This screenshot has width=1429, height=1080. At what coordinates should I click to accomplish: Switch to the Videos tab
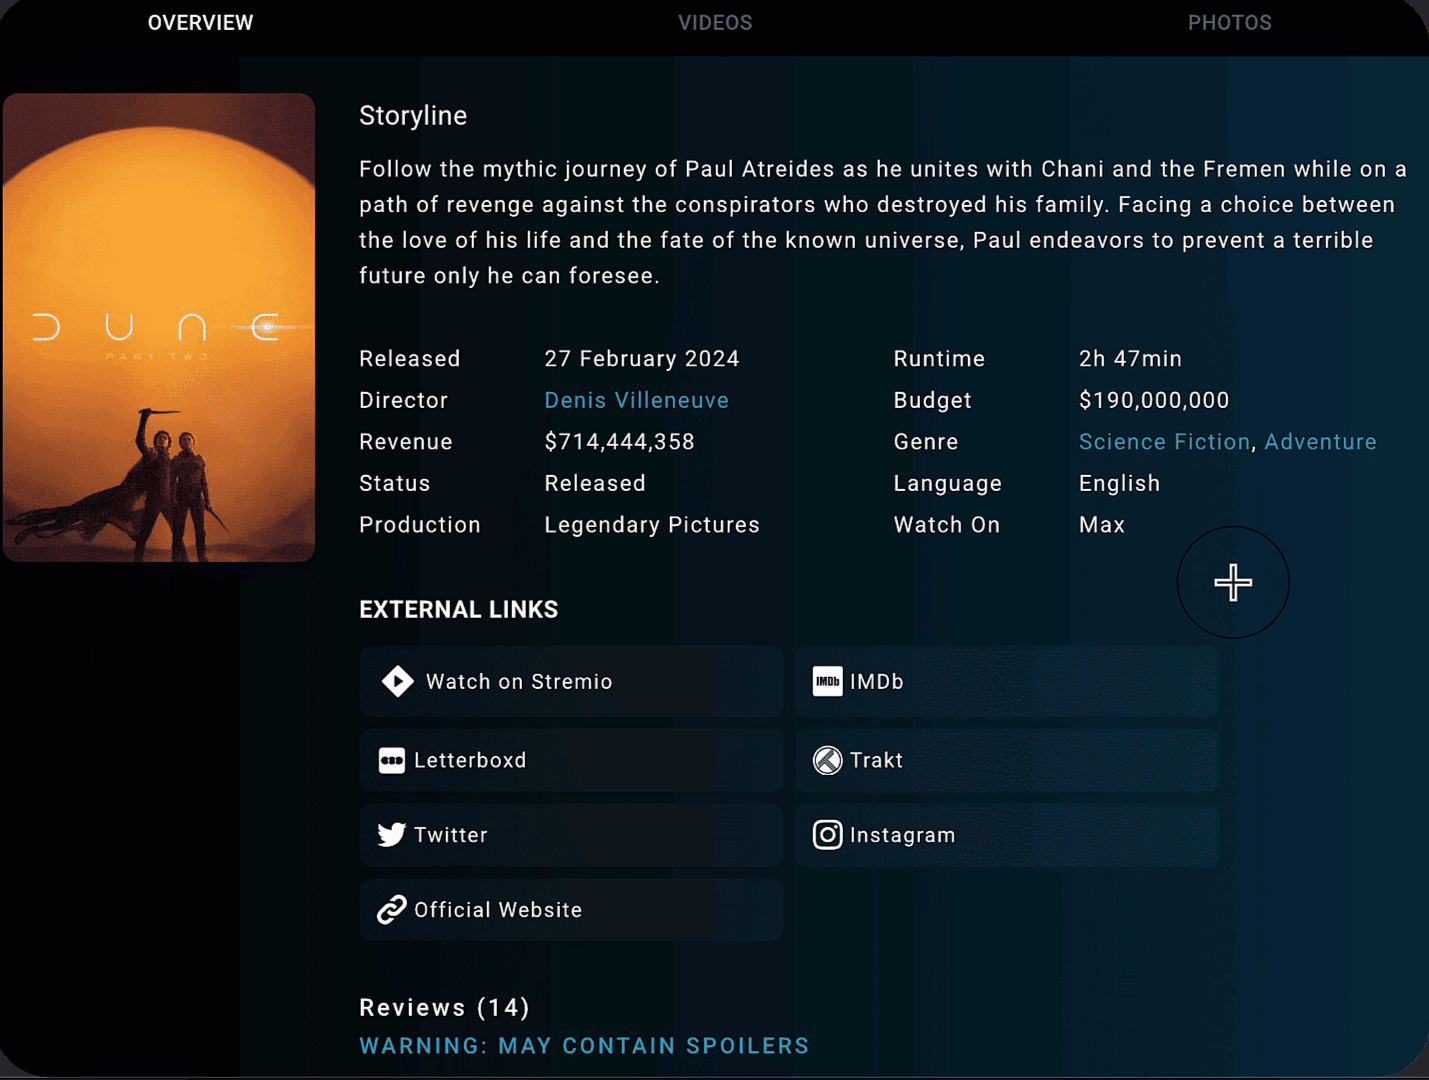(715, 23)
